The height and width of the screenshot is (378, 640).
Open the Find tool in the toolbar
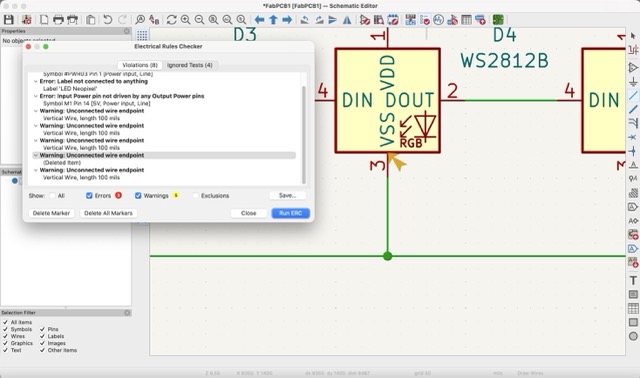pos(140,20)
